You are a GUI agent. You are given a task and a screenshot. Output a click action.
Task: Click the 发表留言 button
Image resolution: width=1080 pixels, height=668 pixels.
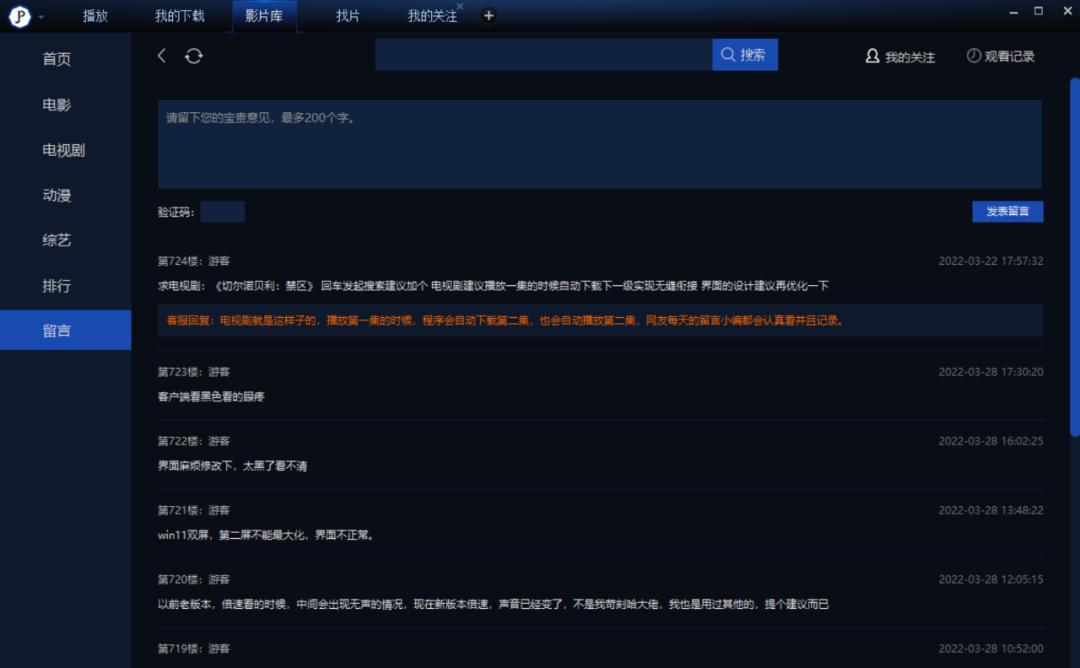tap(1006, 211)
